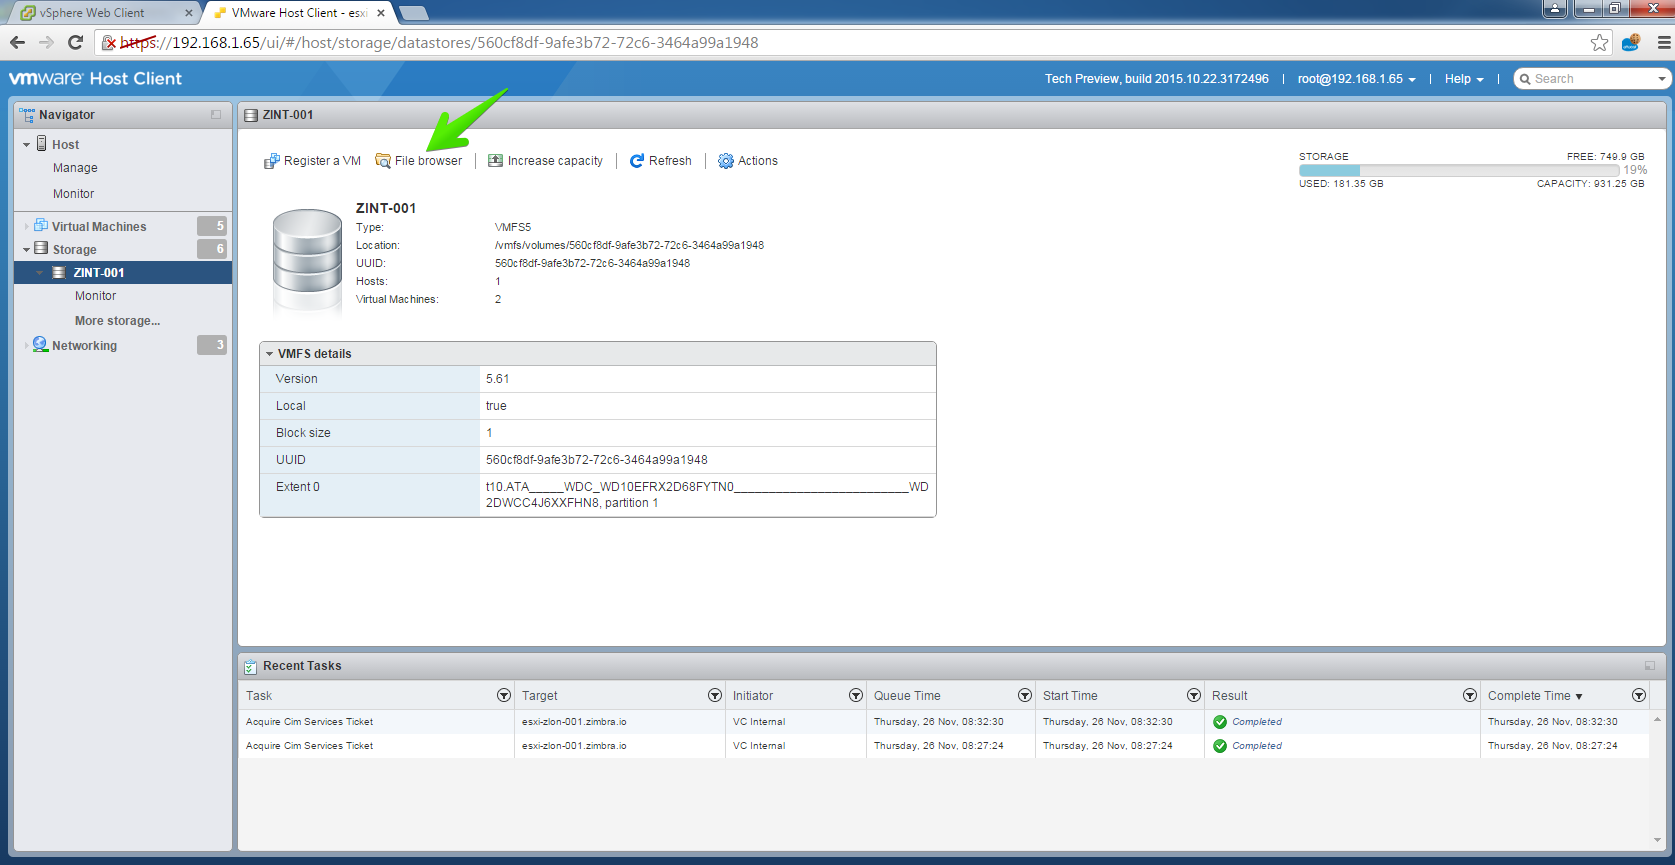
Task: Sort tasks by Target column header
Action: [540, 696]
